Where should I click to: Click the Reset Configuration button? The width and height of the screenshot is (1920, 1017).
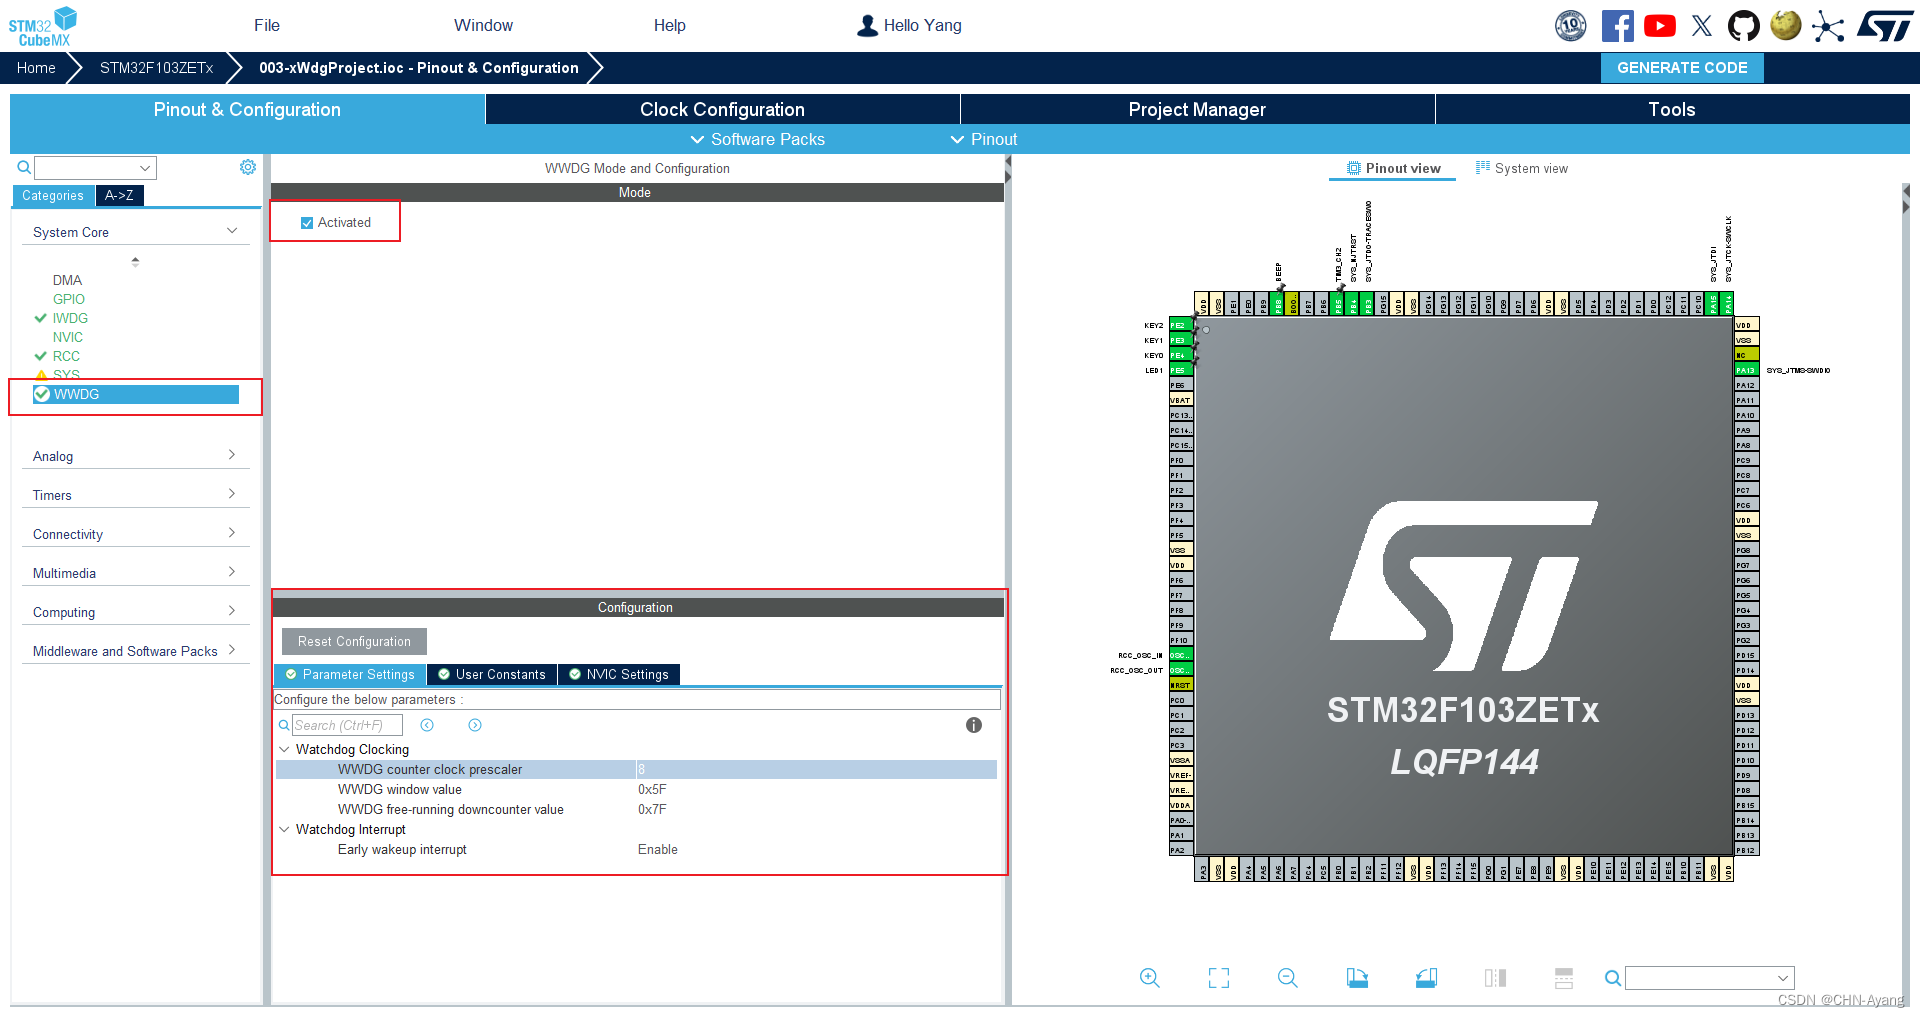pos(354,641)
